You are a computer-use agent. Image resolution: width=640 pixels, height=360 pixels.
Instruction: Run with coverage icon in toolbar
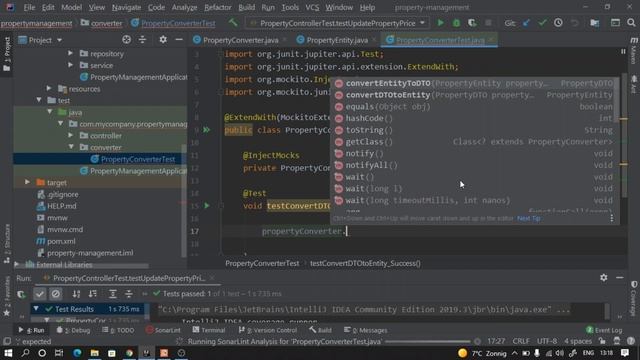[472, 23]
